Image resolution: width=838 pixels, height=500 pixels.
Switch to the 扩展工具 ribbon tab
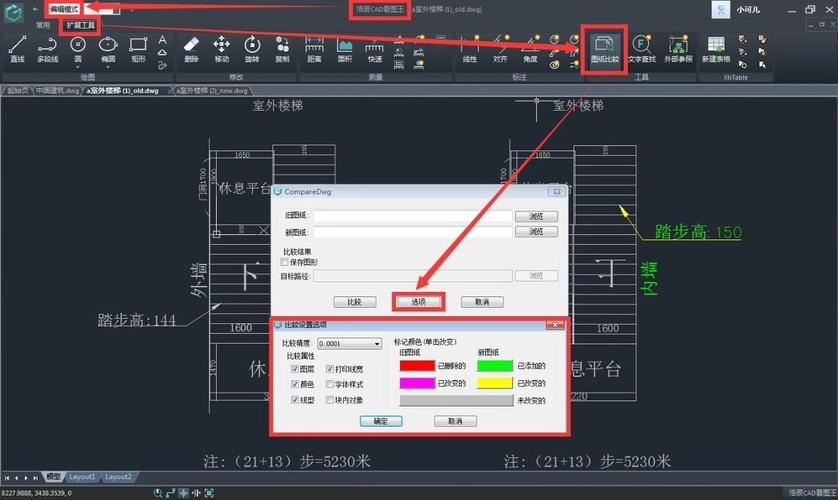pos(80,25)
